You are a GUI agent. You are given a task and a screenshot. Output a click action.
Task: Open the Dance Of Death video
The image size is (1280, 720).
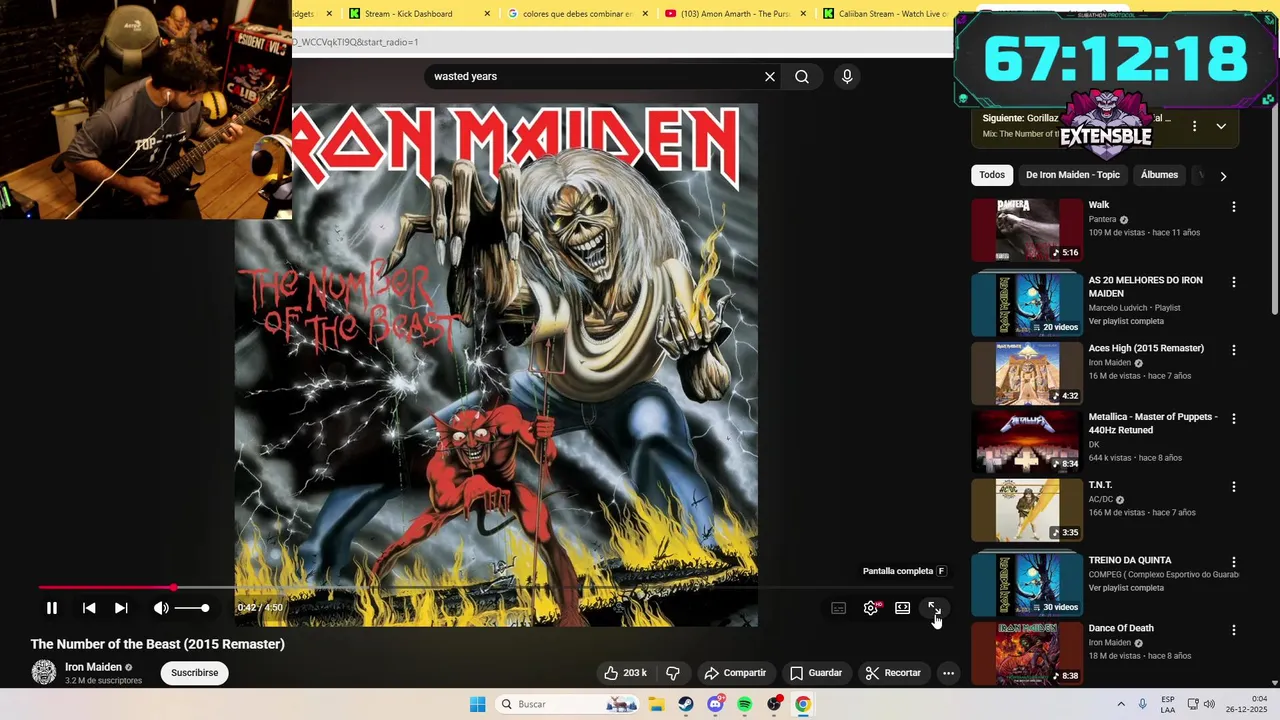click(1027, 654)
